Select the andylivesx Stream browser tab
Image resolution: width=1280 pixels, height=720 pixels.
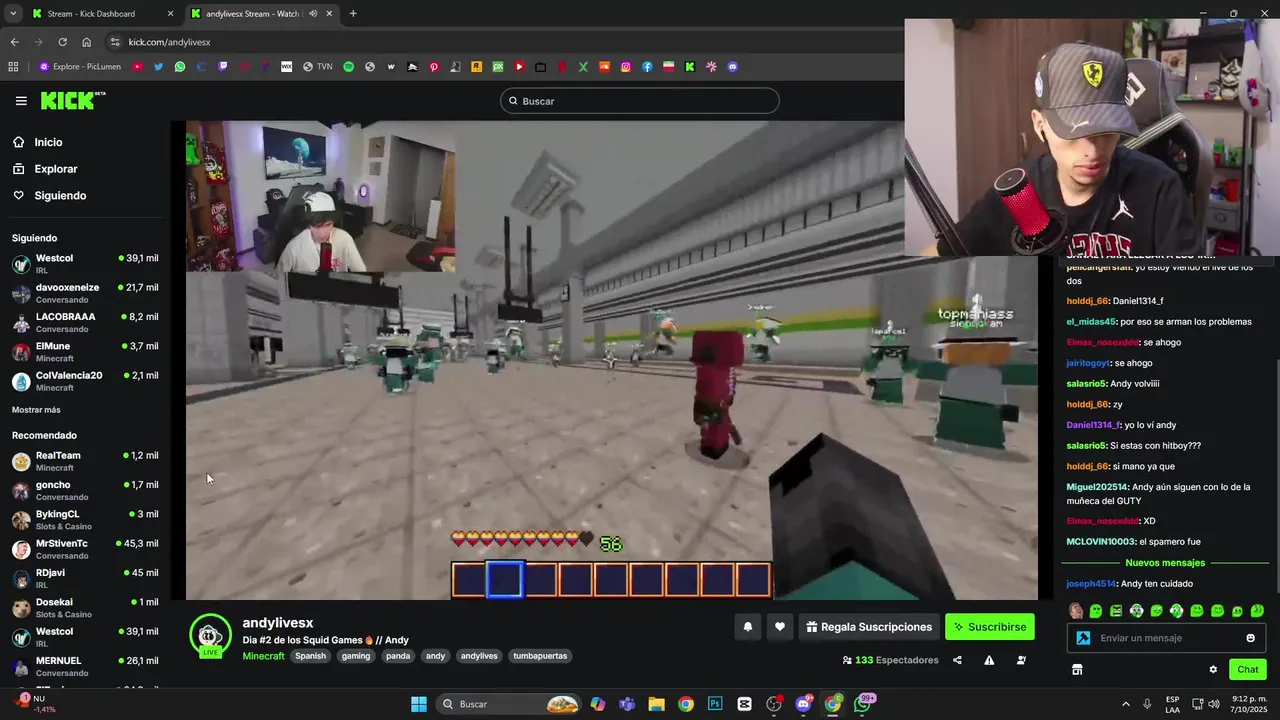pos(260,14)
